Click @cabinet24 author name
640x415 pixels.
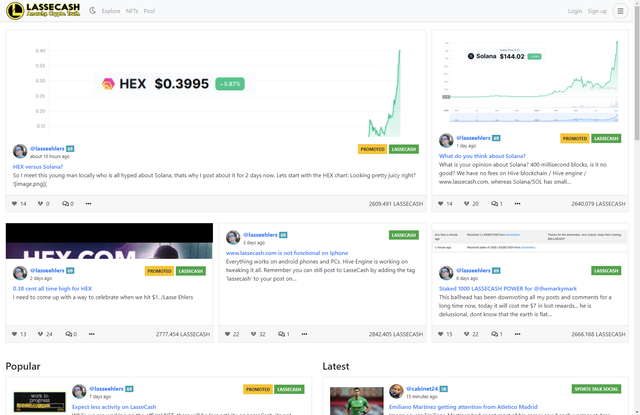pos(422,389)
